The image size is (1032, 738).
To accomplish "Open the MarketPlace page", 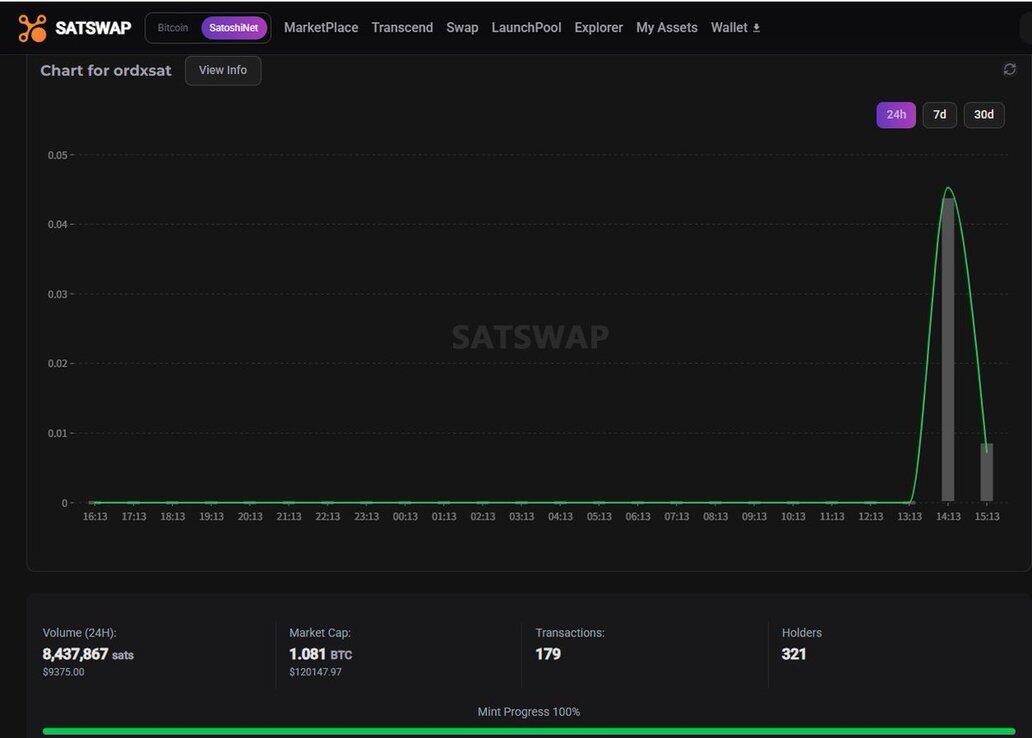I will tap(321, 28).
